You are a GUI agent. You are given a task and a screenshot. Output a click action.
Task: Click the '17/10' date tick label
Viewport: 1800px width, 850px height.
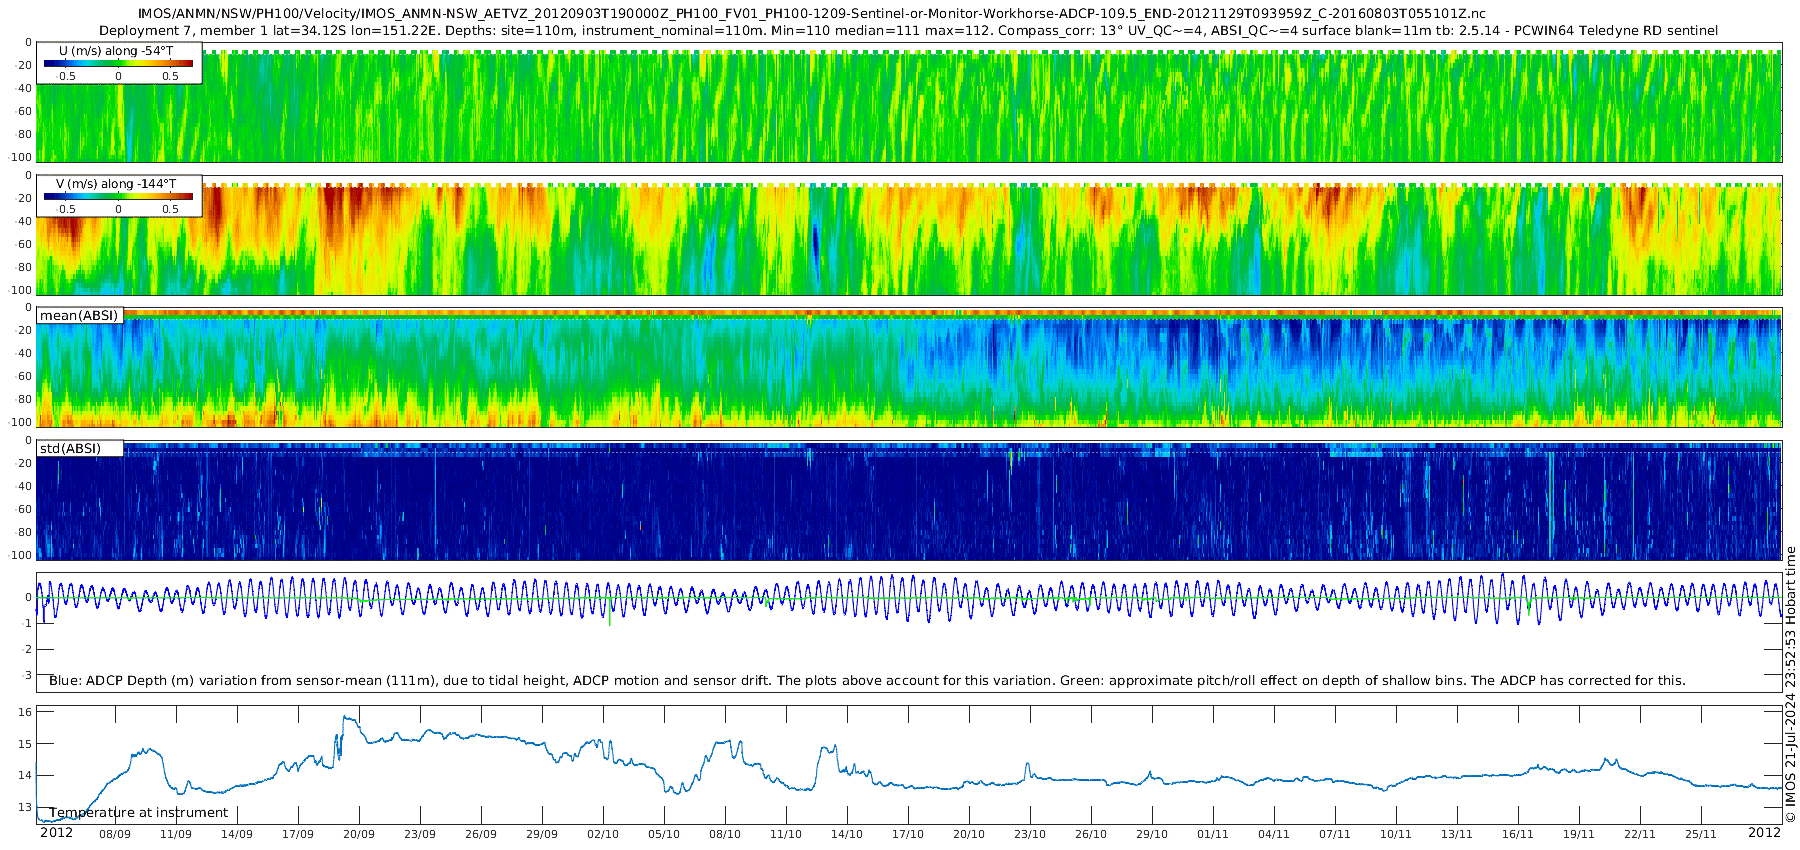908,834
